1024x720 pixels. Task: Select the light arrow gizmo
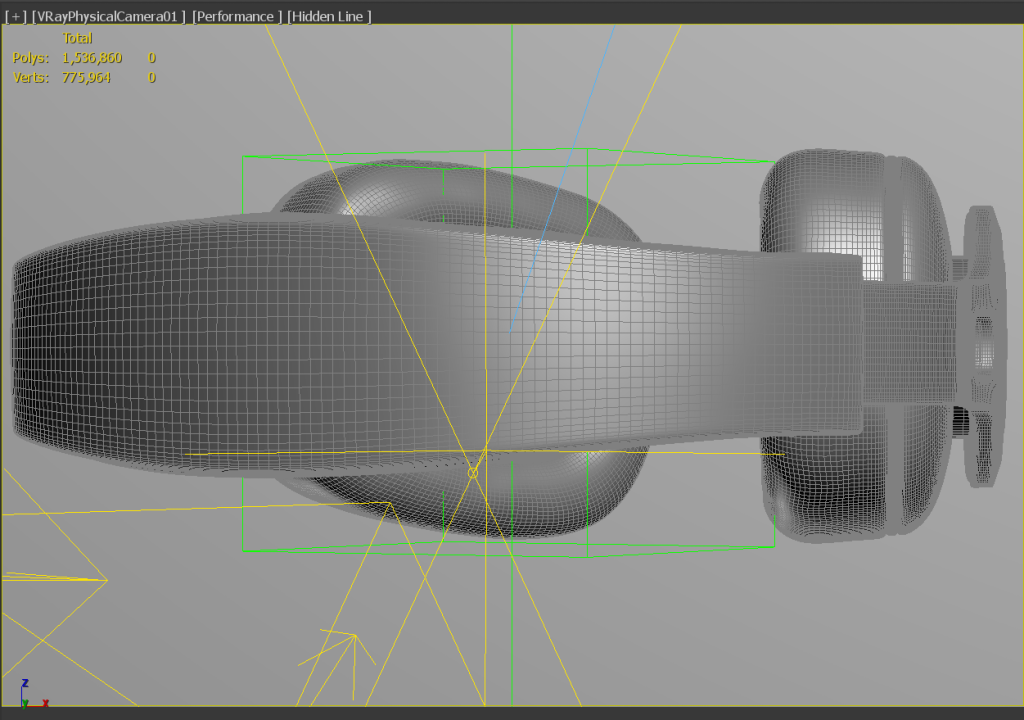point(336,663)
